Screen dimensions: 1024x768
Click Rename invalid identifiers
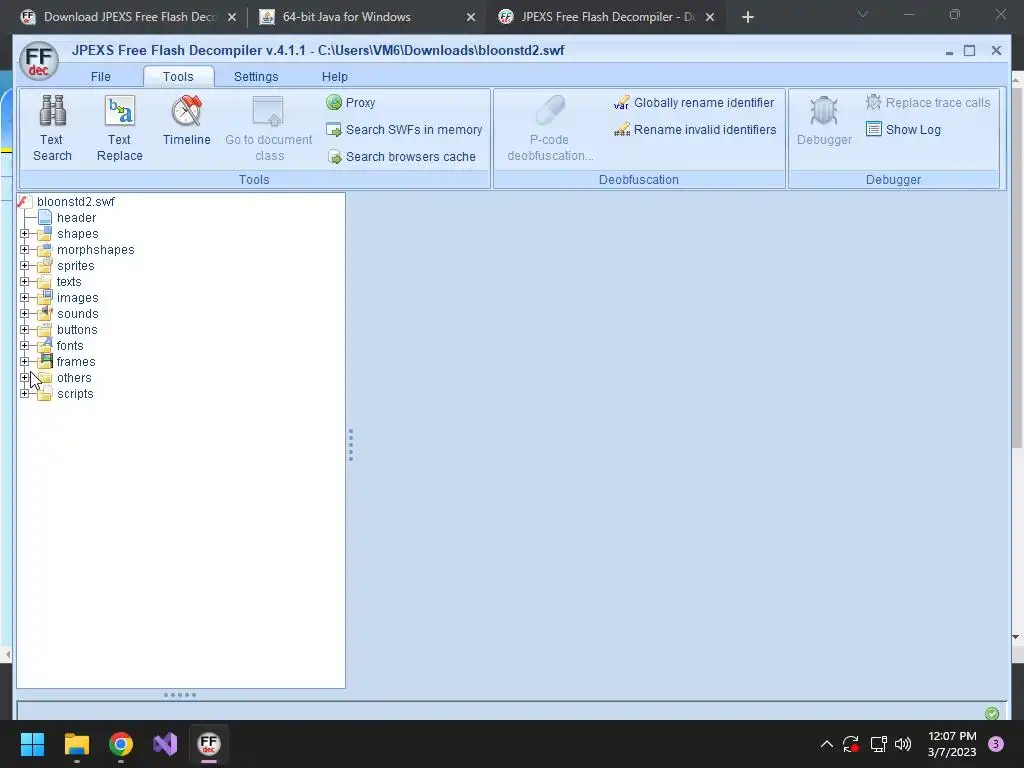coord(695,129)
